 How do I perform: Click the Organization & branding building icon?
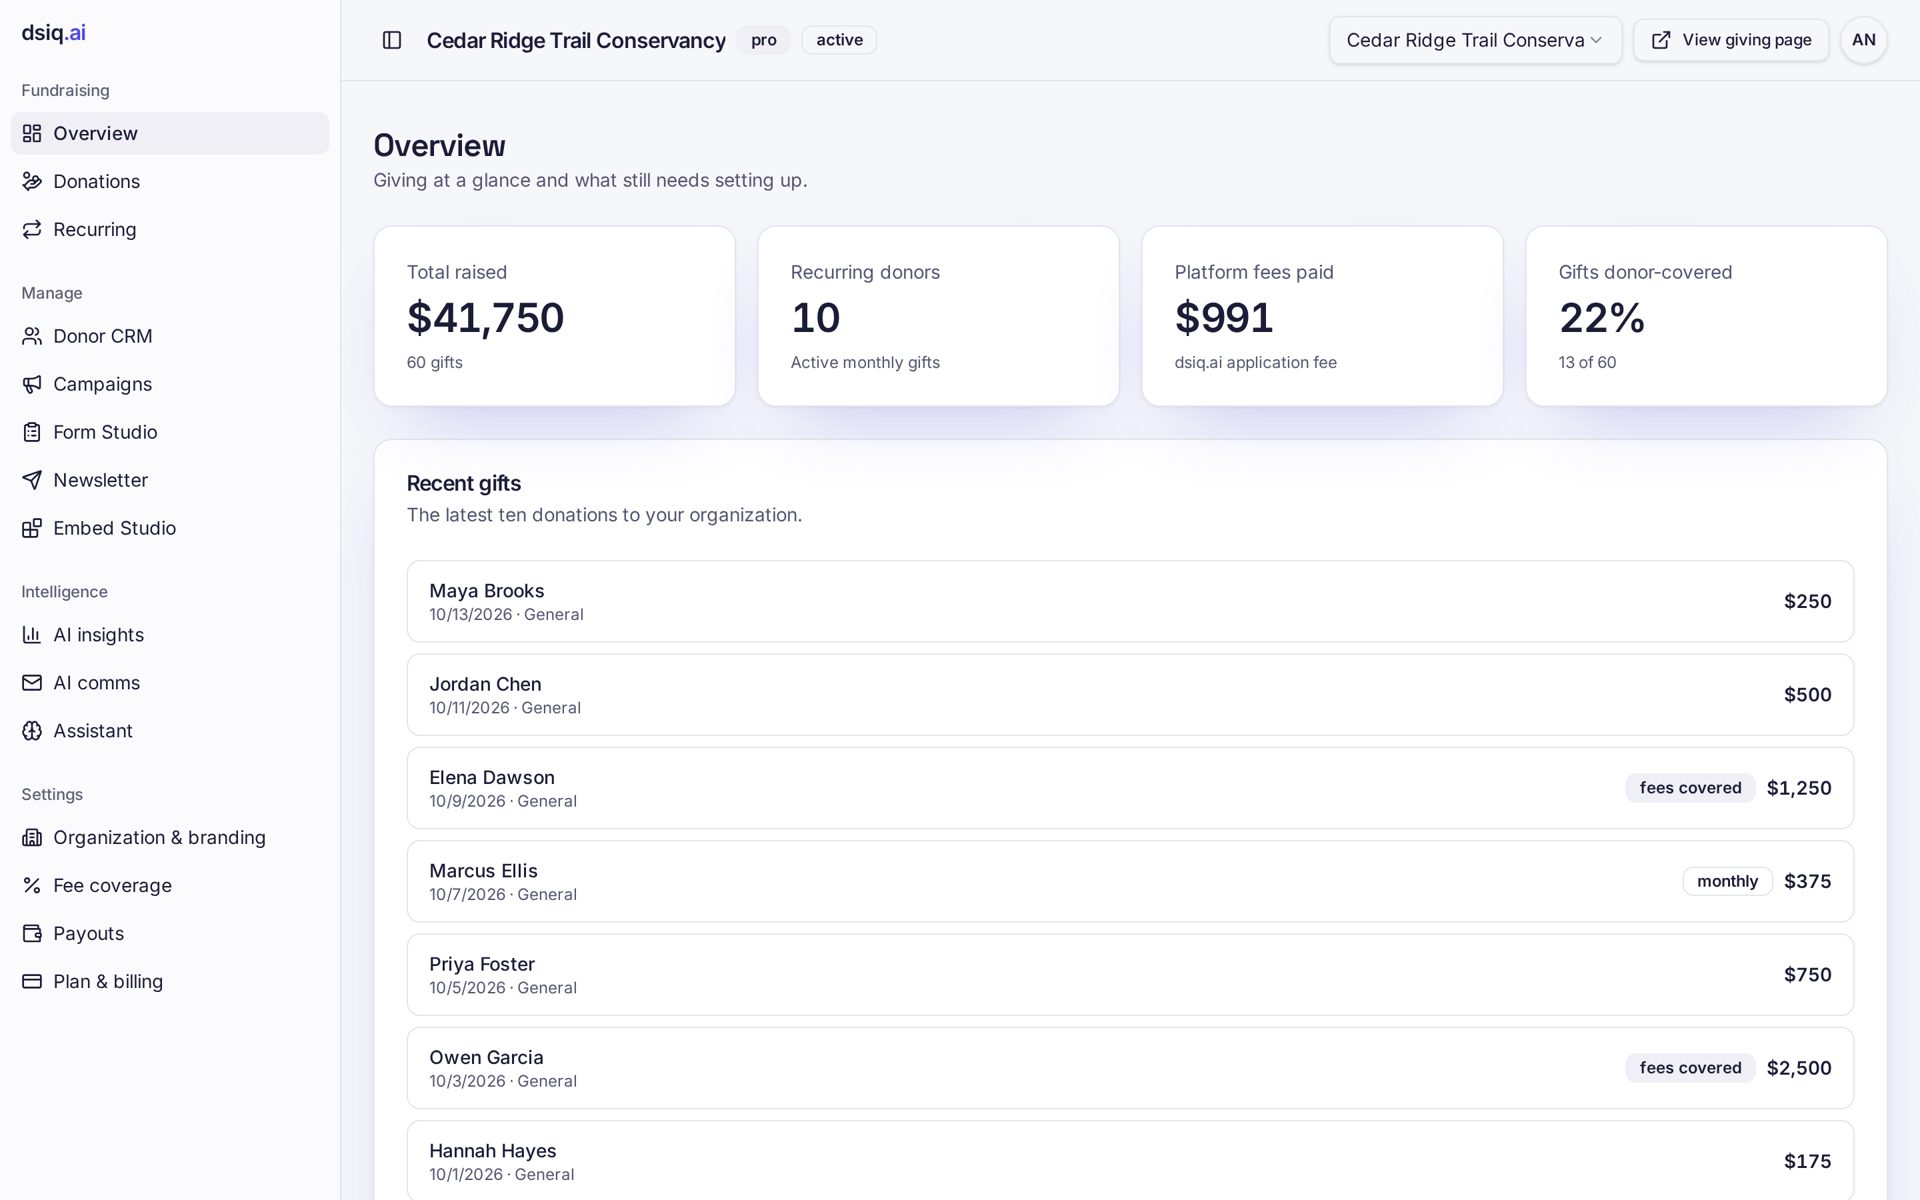click(x=32, y=838)
